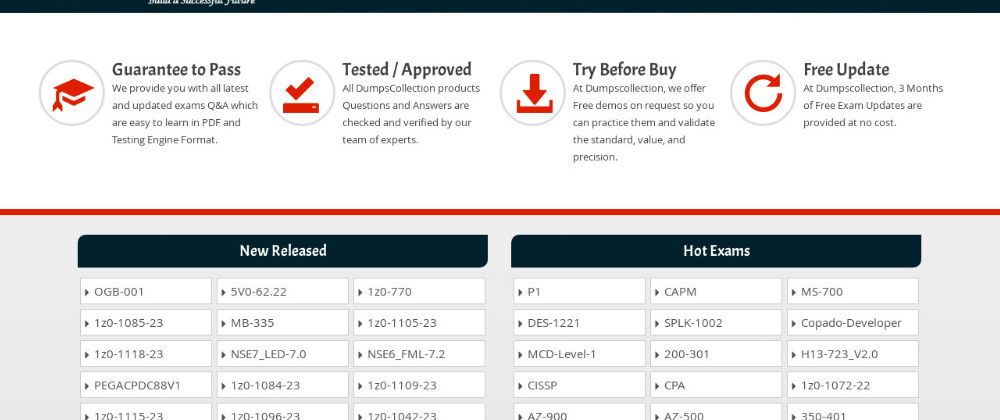Click the download arrow Try Before Buy icon
1000x420 pixels.
tap(533, 93)
